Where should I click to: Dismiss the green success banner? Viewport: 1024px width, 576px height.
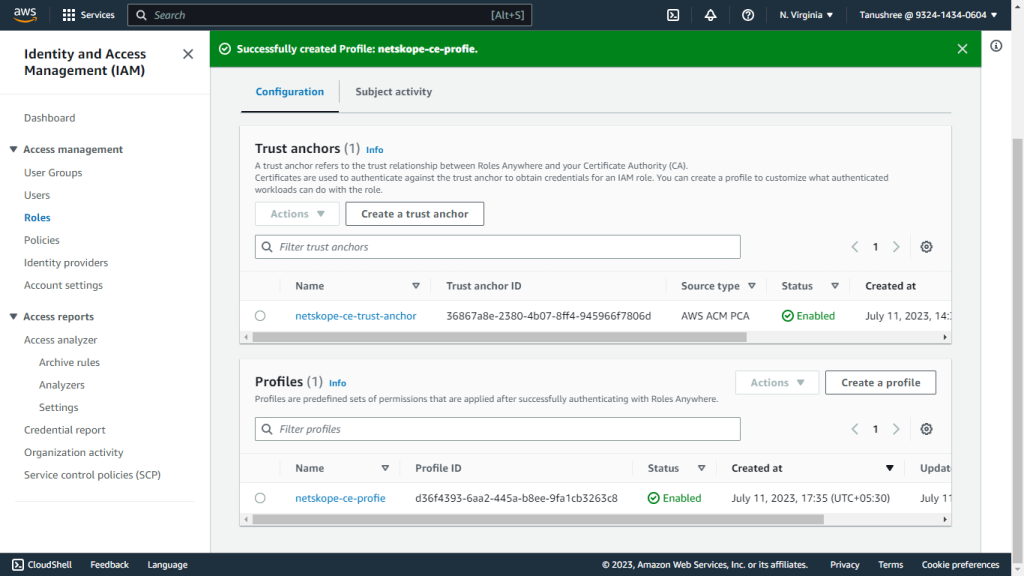(x=962, y=49)
